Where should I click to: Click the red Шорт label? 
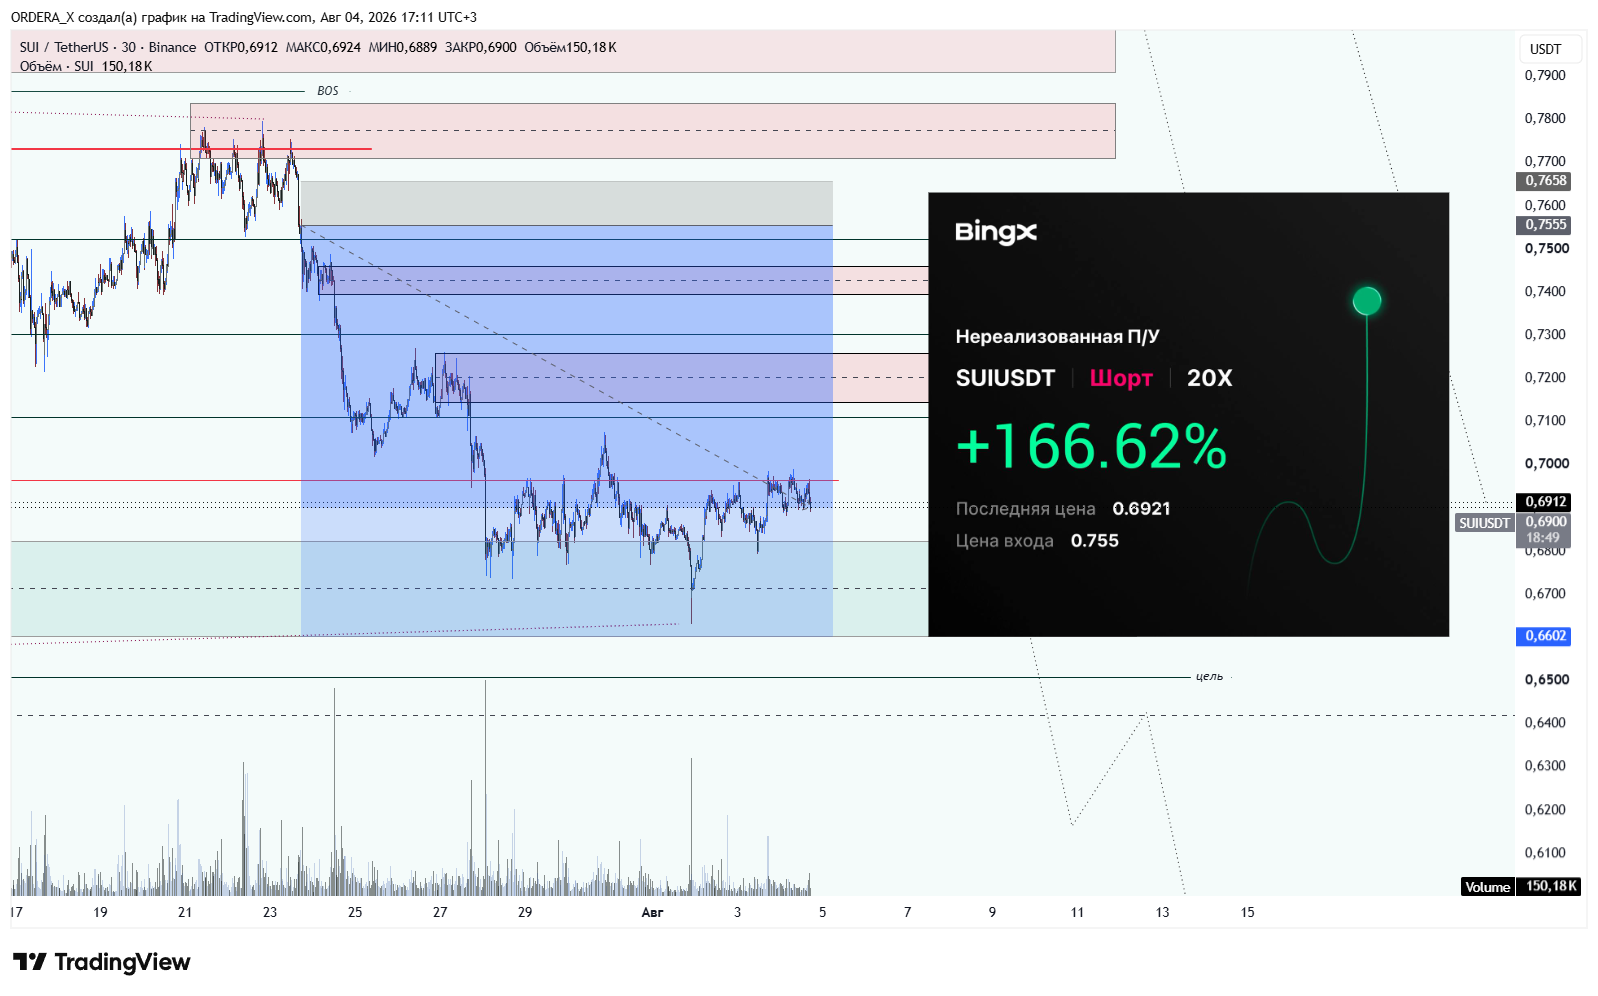pos(1121,378)
